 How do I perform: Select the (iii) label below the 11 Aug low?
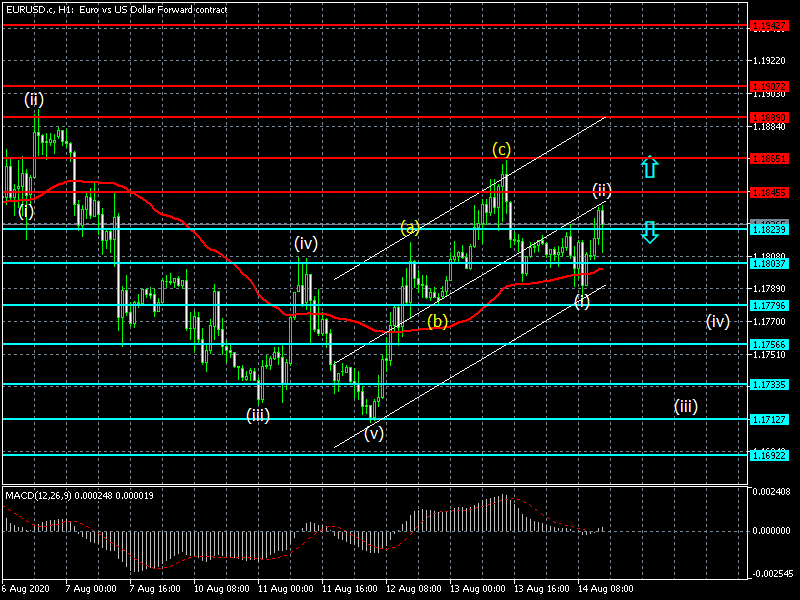pos(258,415)
